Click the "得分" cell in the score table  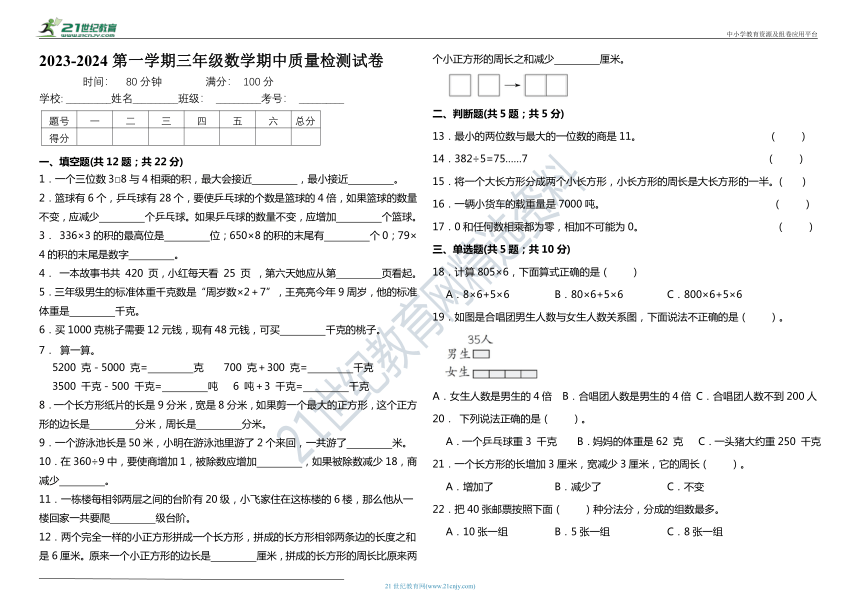pos(59,138)
